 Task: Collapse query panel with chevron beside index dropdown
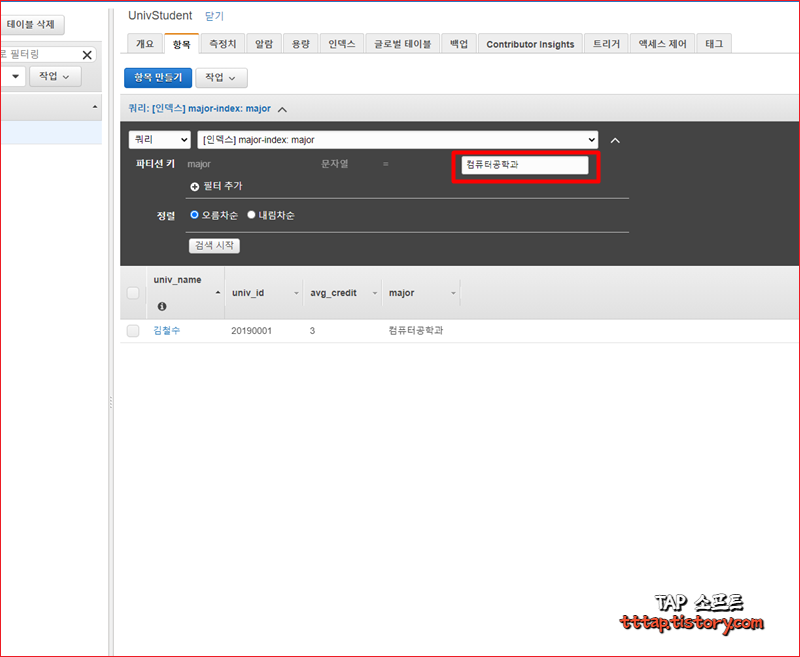pos(615,140)
